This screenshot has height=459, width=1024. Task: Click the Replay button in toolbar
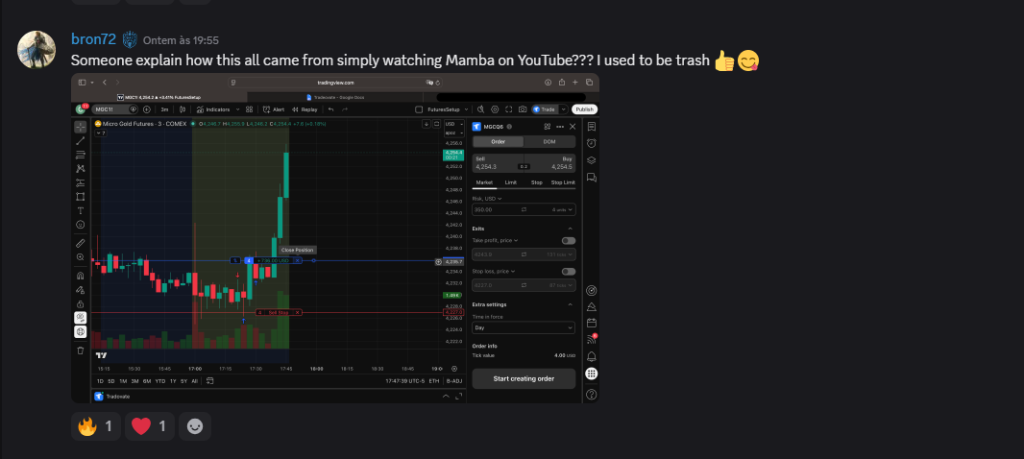tap(306, 109)
